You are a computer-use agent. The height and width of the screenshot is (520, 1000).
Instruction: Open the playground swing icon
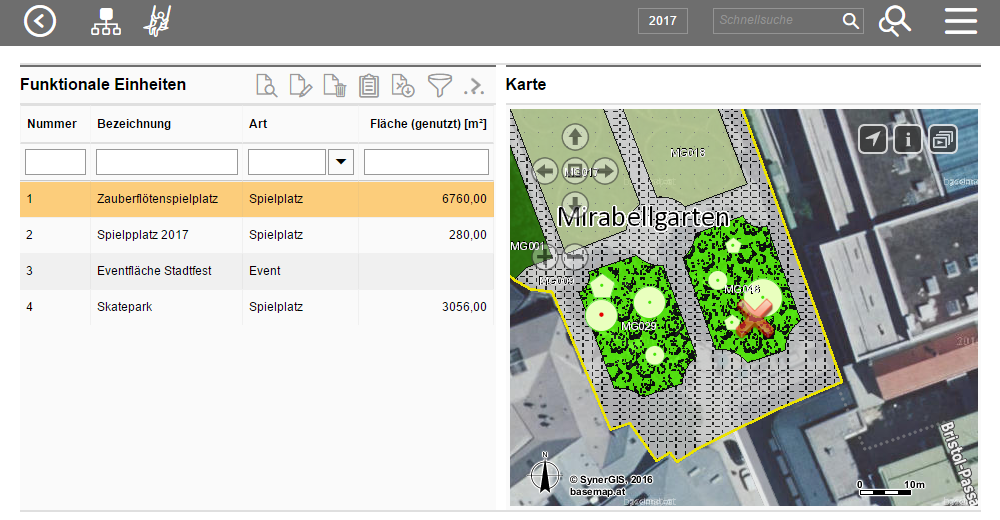(158, 21)
